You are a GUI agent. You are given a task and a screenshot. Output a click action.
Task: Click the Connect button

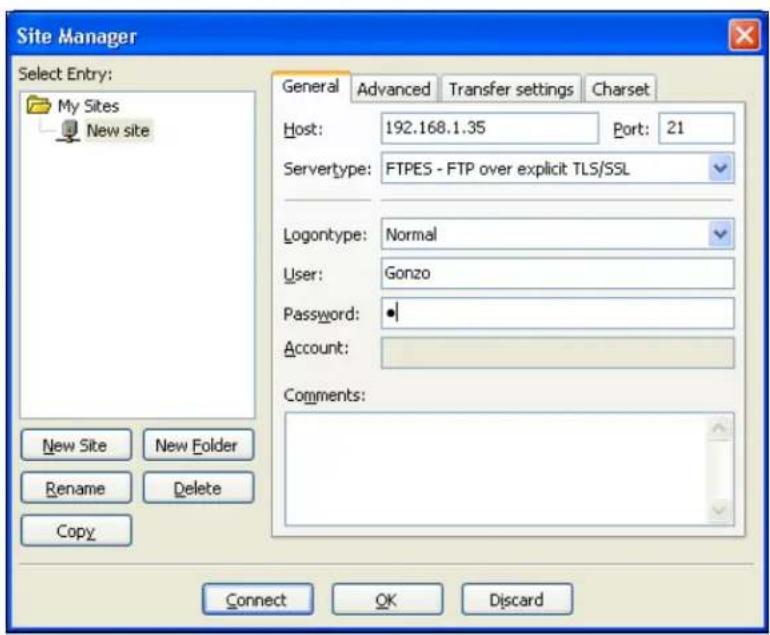[258, 599]
